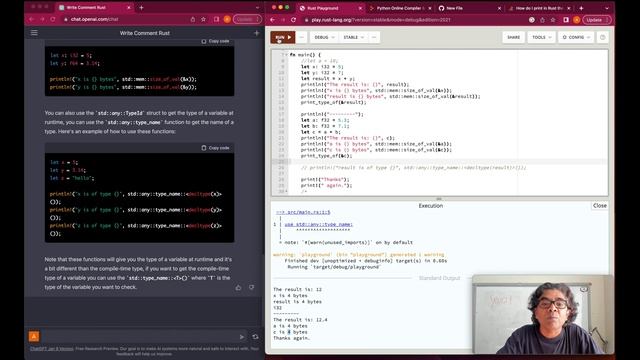Open a new tab in the Playground window
Viewport: 640px width, 360px height.
pyautogui.click(x=581, y=8)
